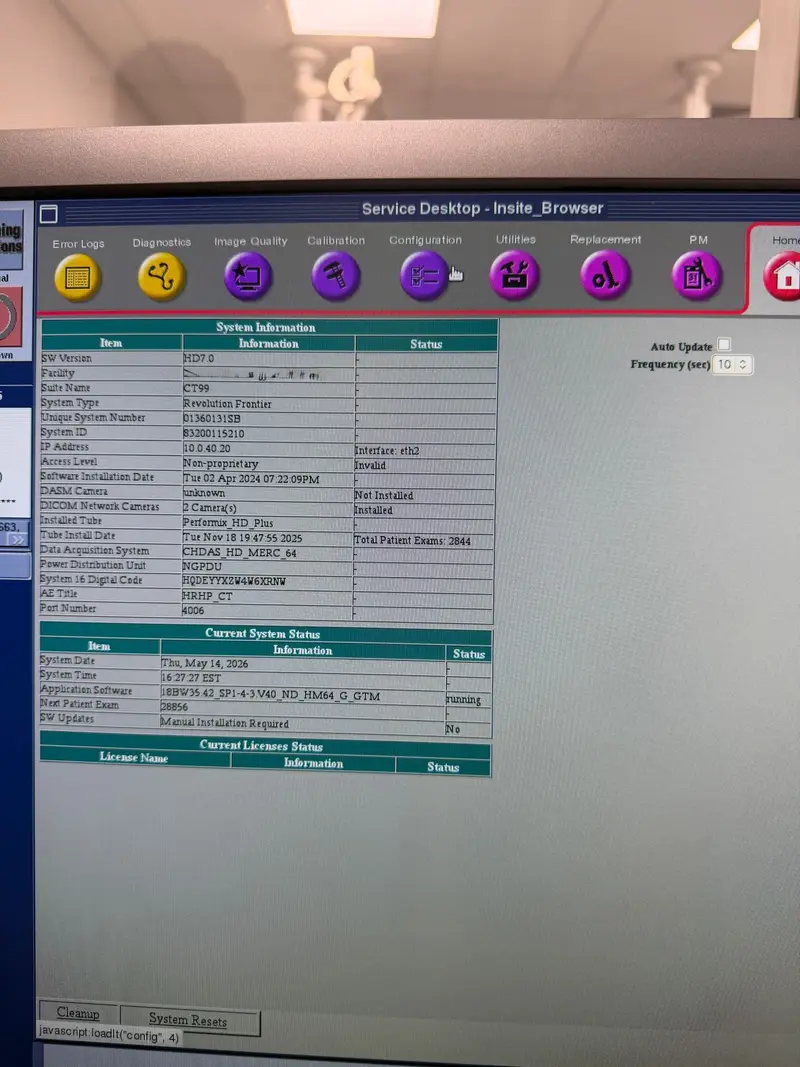Open the Diagnostics stethoscope icon
The image size is (800, 1067).
click(x=161, y=276)
